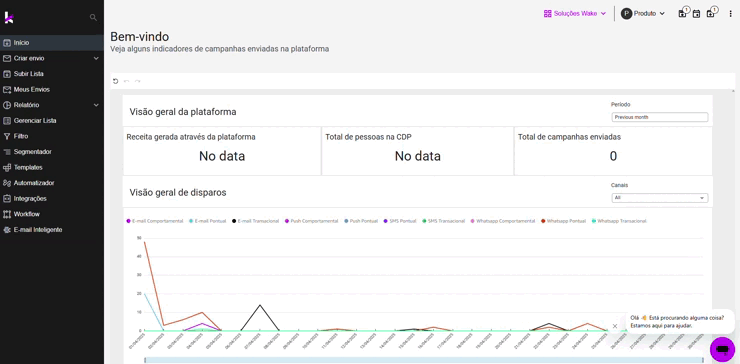Click the Produto avatar circle with P
The image size is (740, 364).
[626, 14]
